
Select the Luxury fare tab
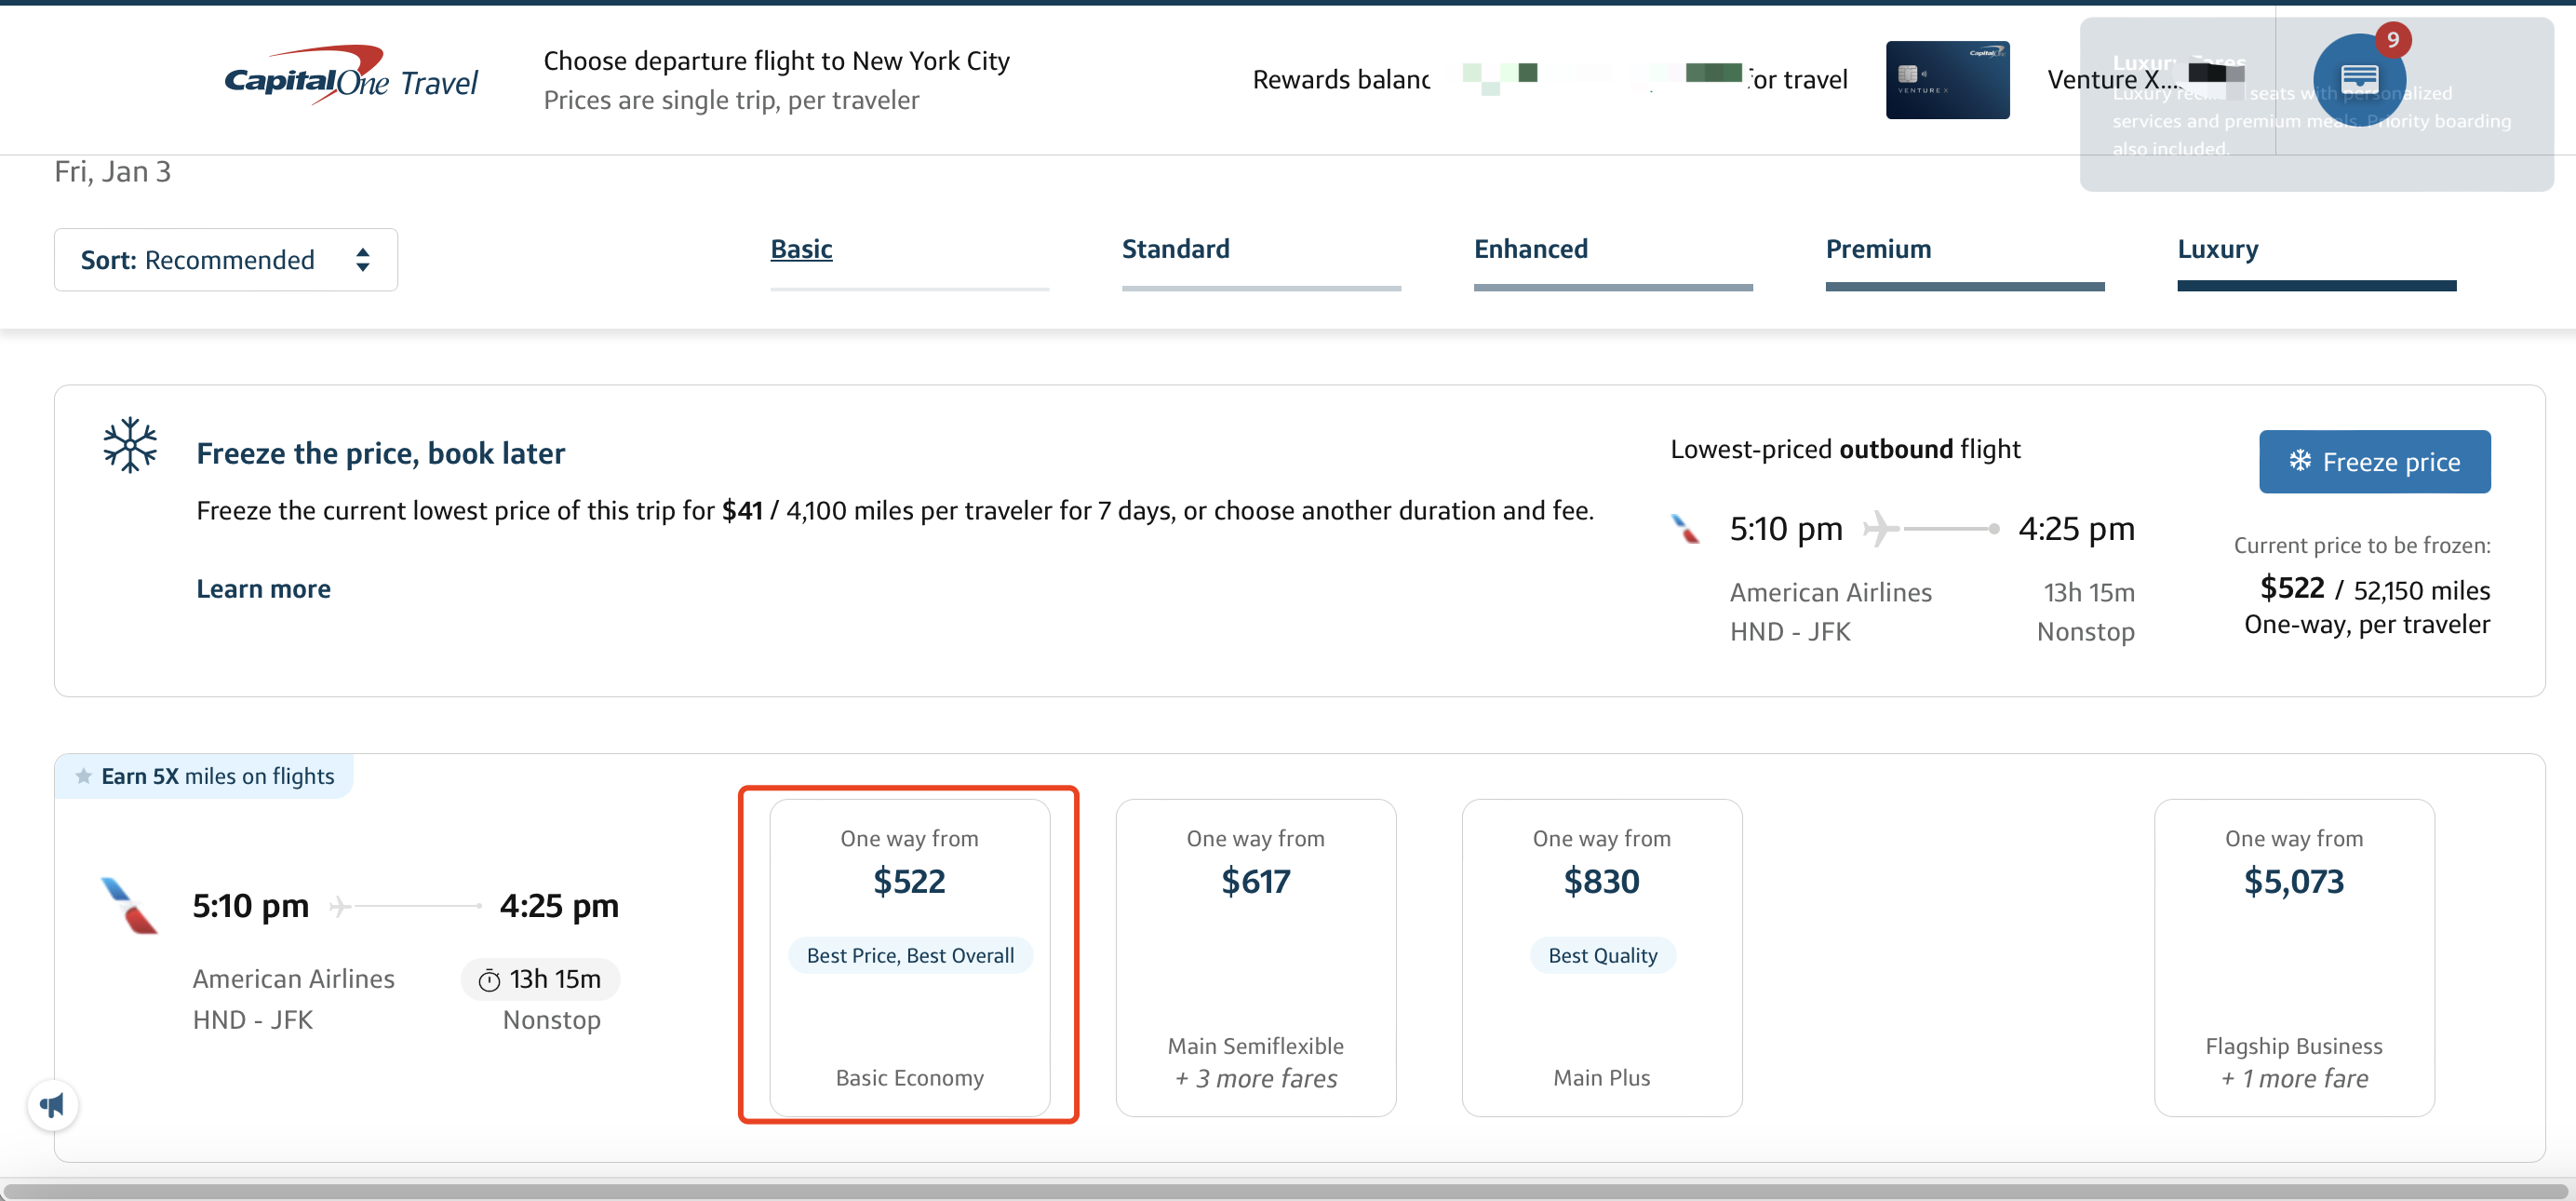(x=2218, y=249)
